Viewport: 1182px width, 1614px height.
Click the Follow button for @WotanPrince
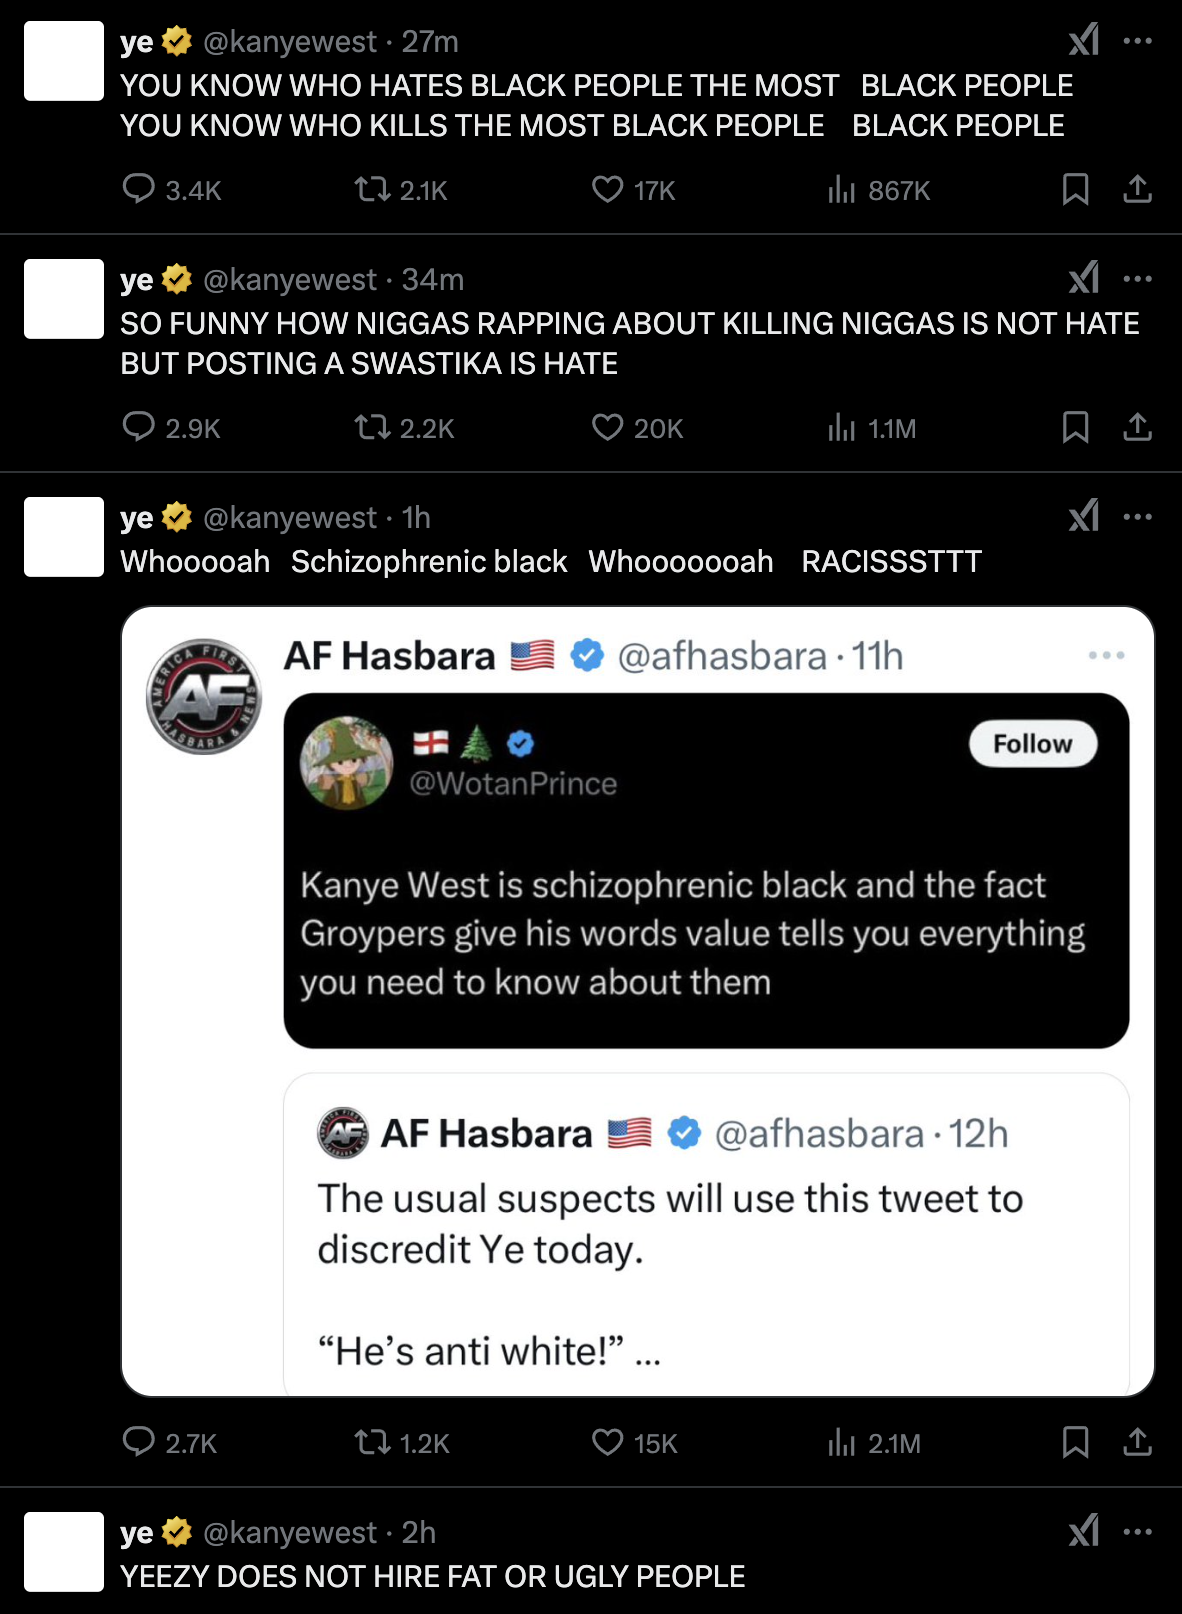(1032, 744)
